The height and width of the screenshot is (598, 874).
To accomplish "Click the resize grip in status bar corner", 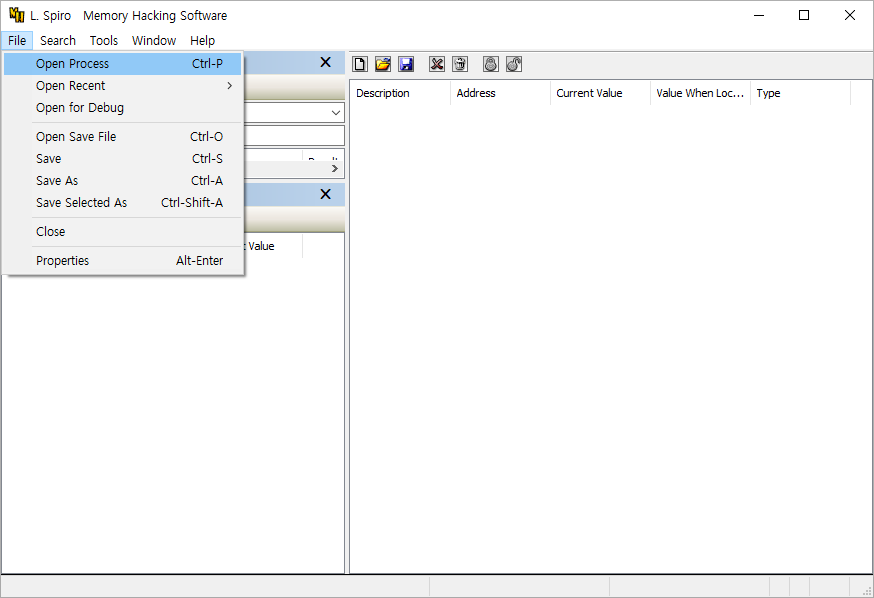I will point(867,591).
